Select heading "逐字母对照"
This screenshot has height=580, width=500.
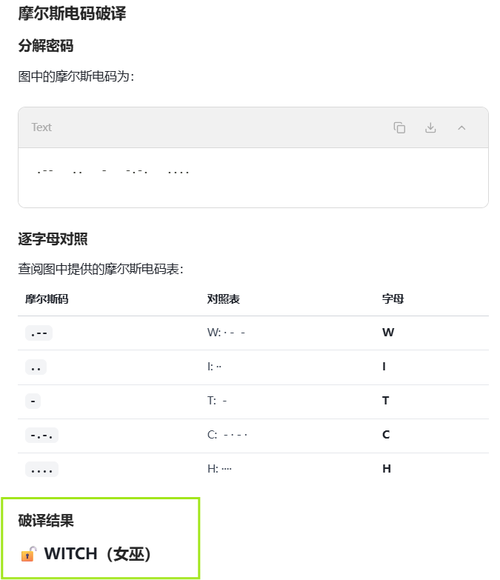point(53,239)
